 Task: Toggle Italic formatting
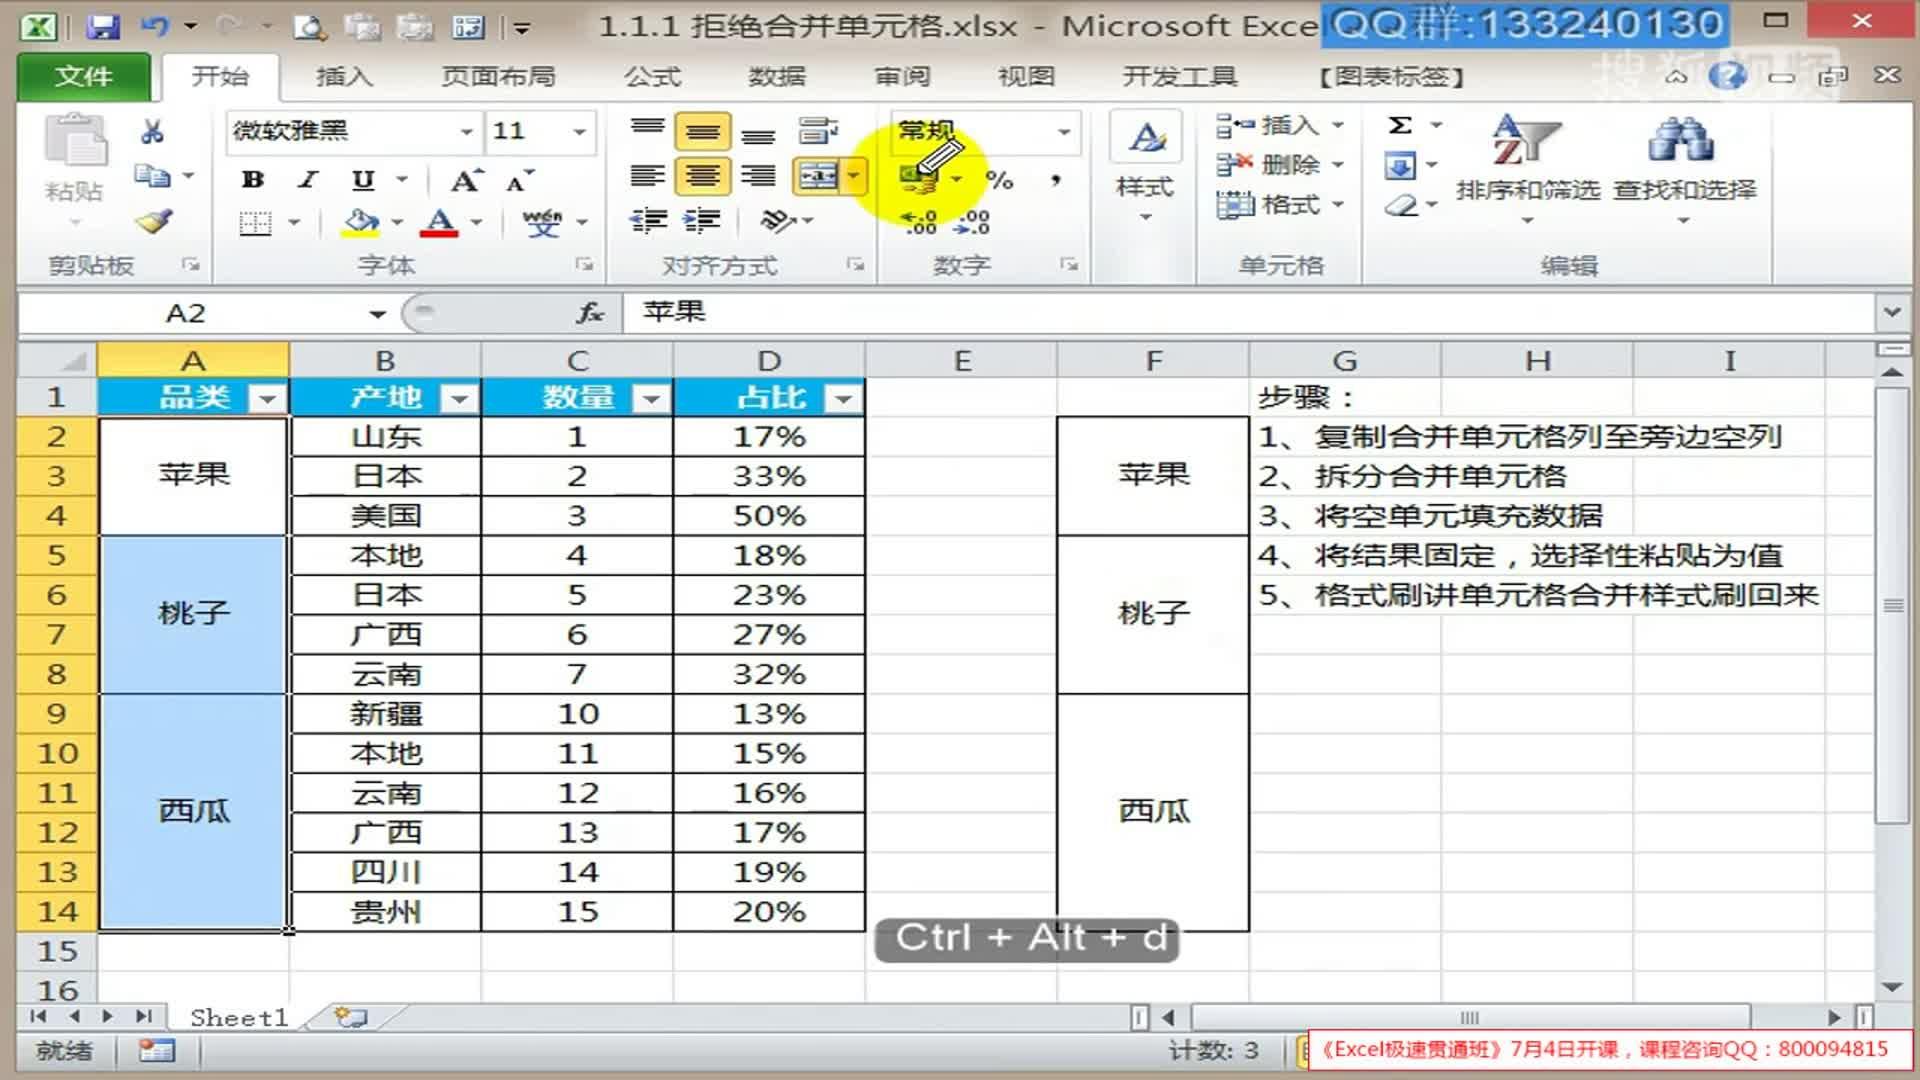point(308,180)
